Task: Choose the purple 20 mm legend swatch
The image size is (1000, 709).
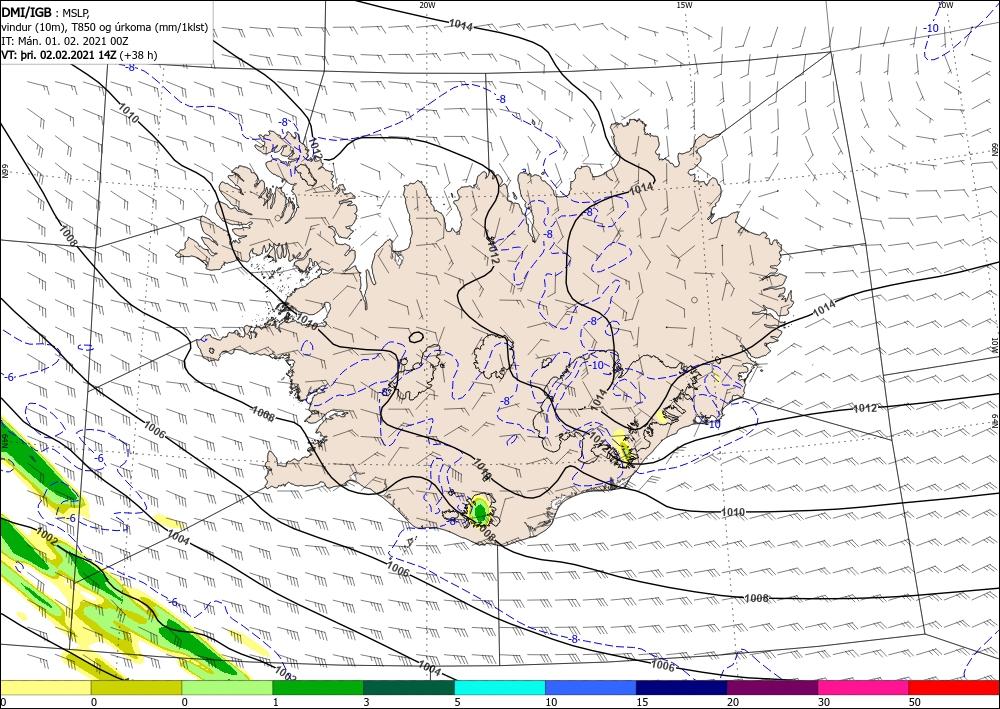Action: click(x=772, y=688)
